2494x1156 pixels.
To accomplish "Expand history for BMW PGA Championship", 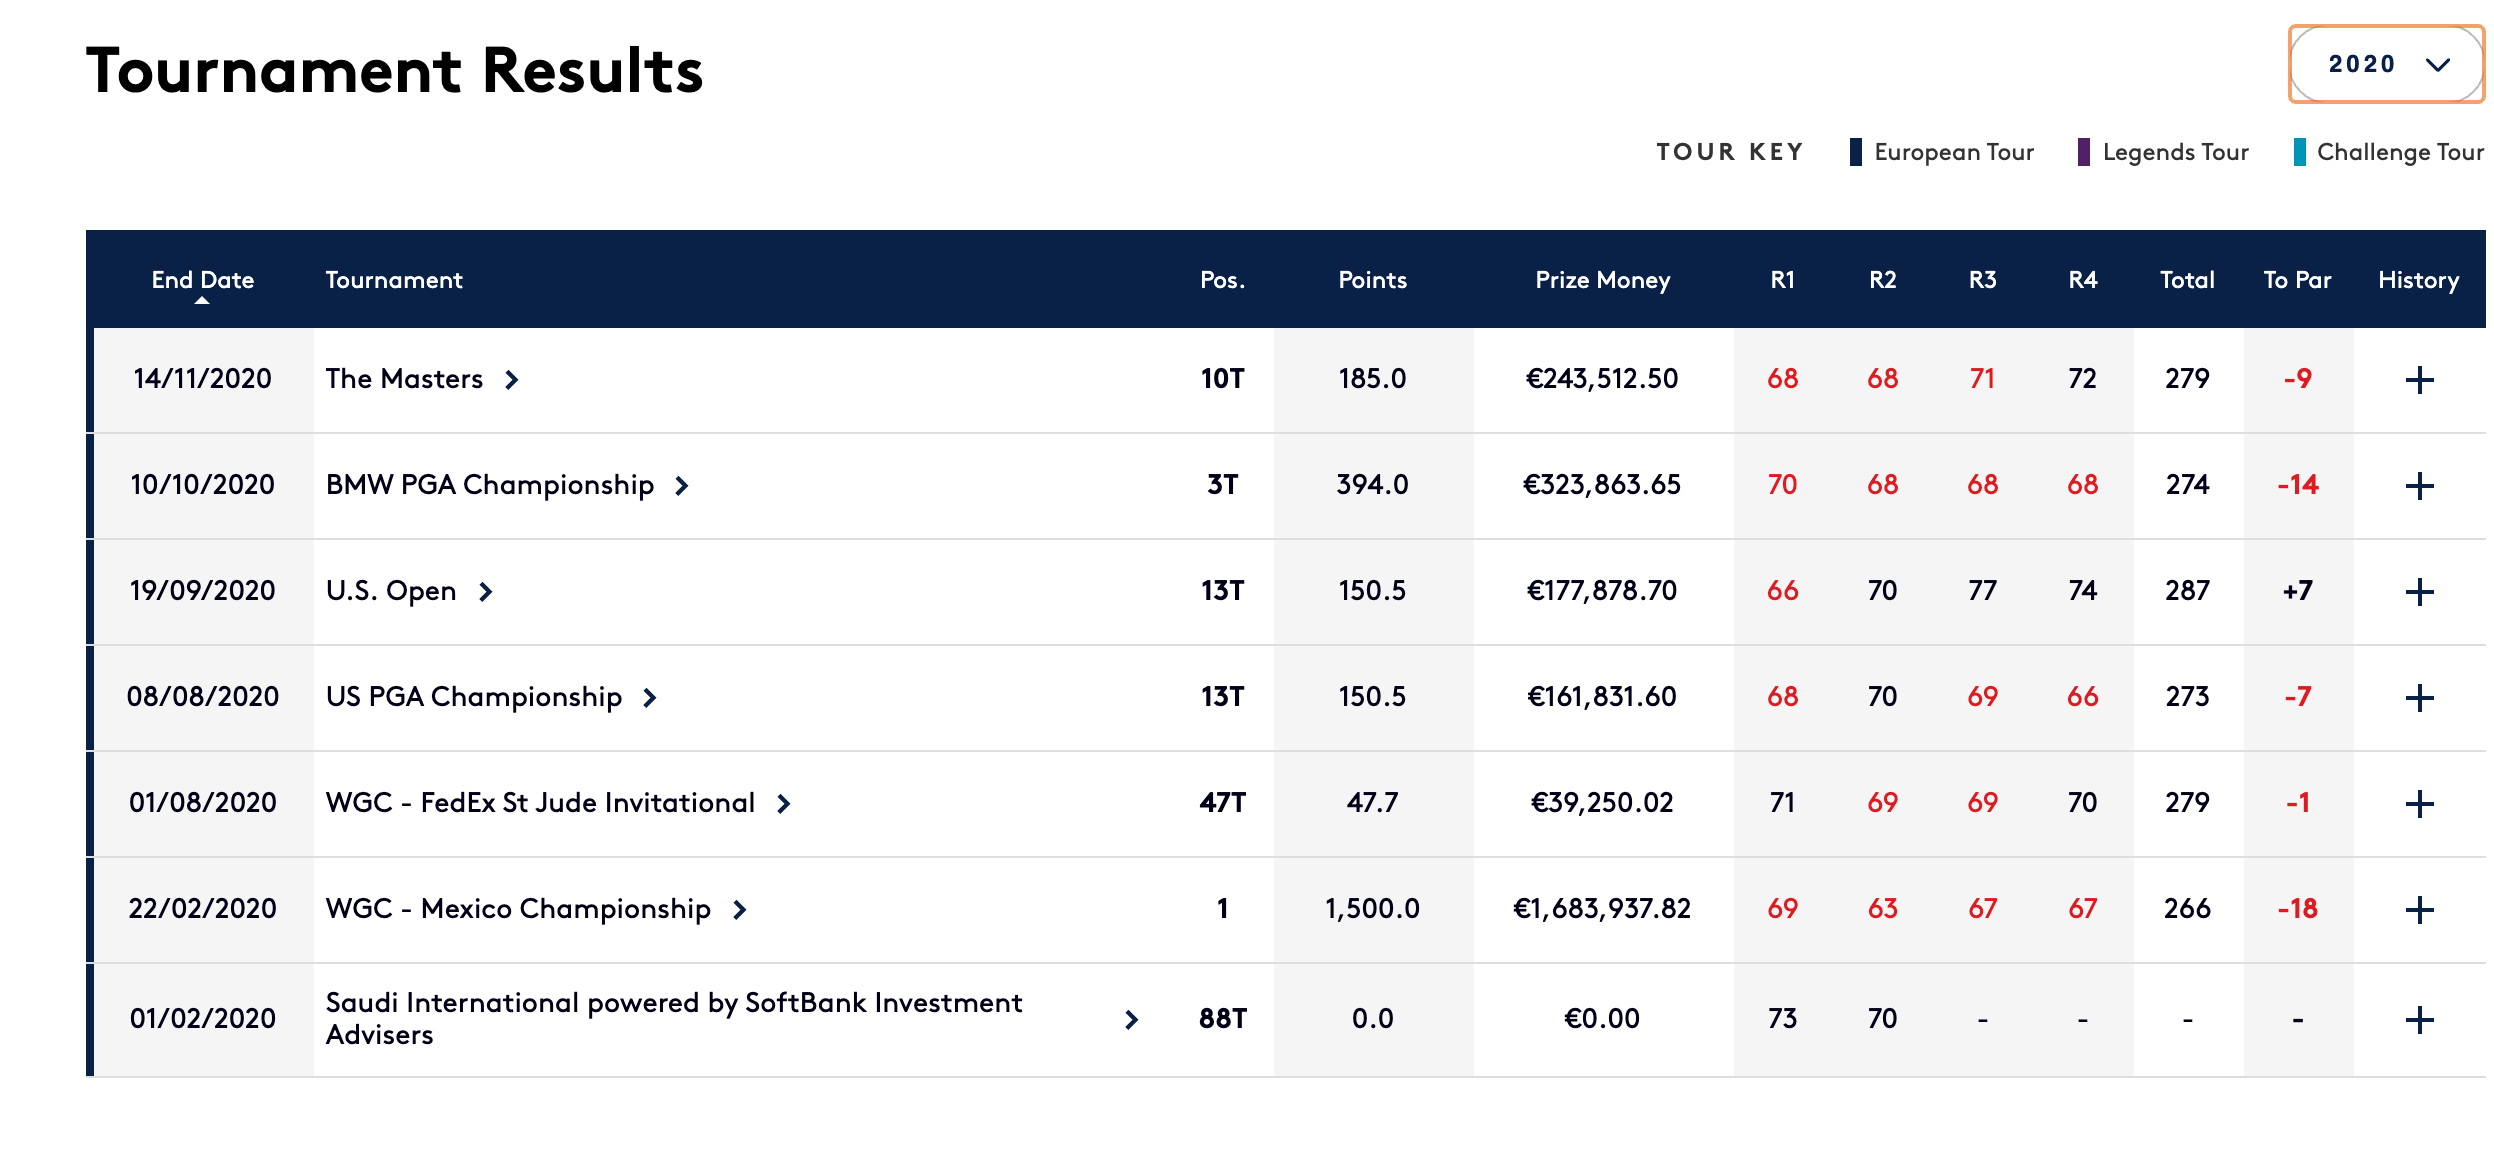I will coord(2419,486).
